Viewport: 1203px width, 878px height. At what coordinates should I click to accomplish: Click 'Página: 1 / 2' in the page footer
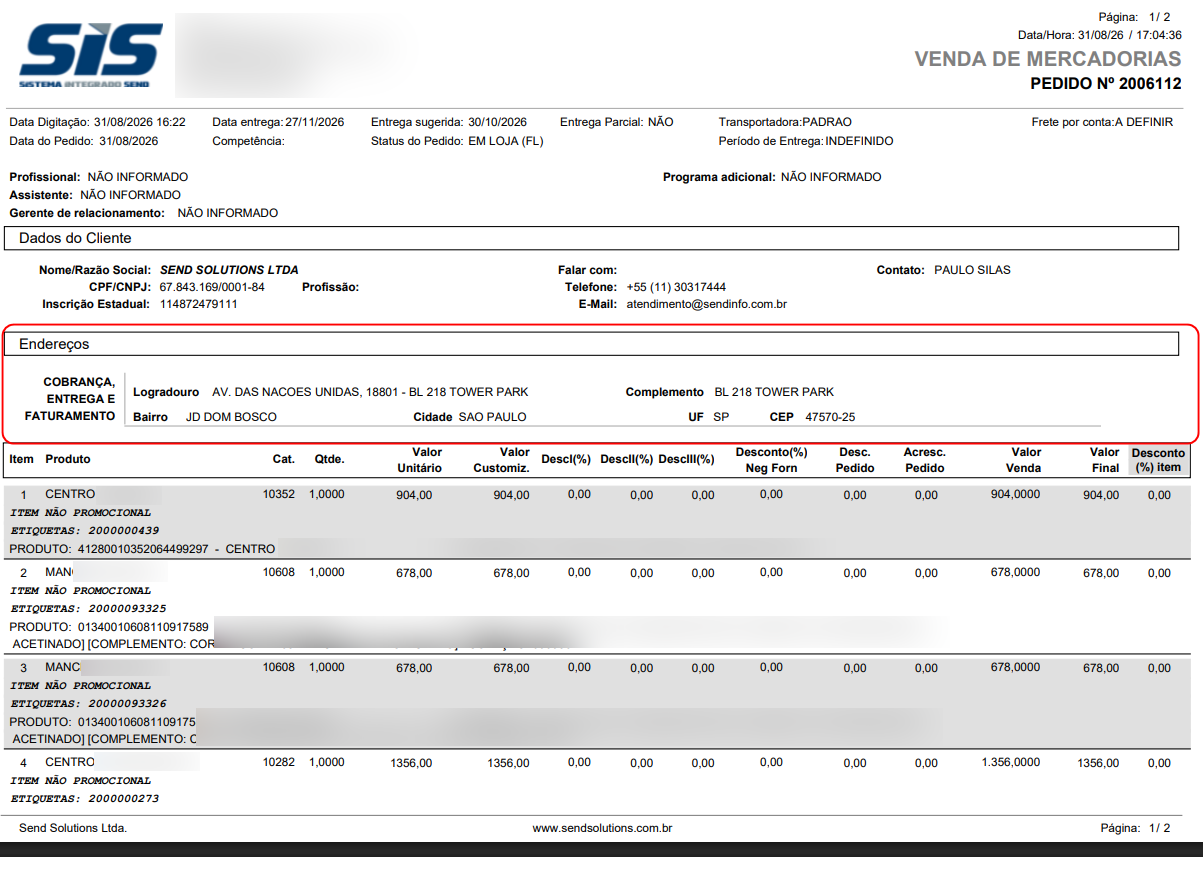[1135, 828]
